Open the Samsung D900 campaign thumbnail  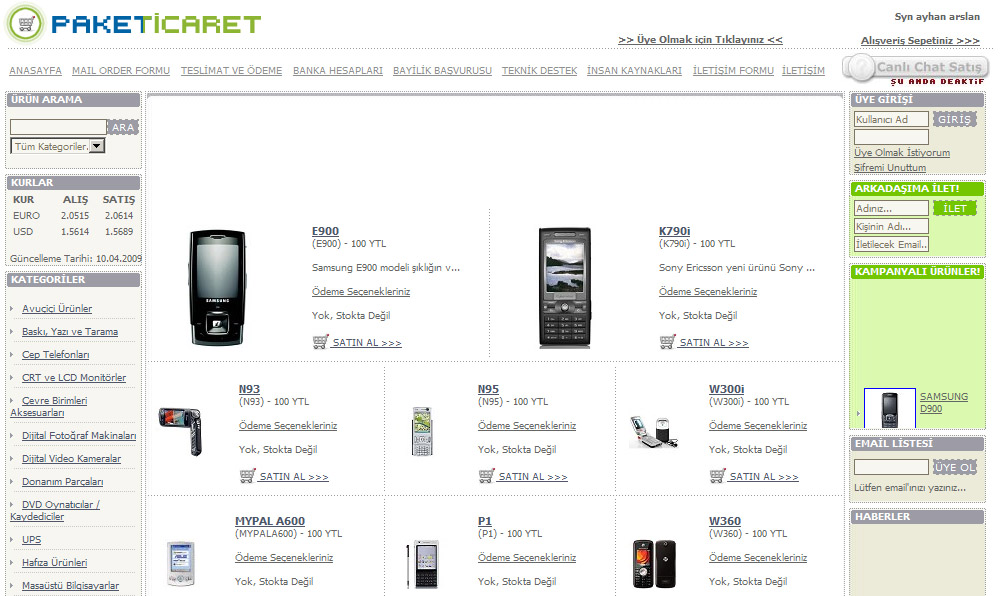[889, 408]
